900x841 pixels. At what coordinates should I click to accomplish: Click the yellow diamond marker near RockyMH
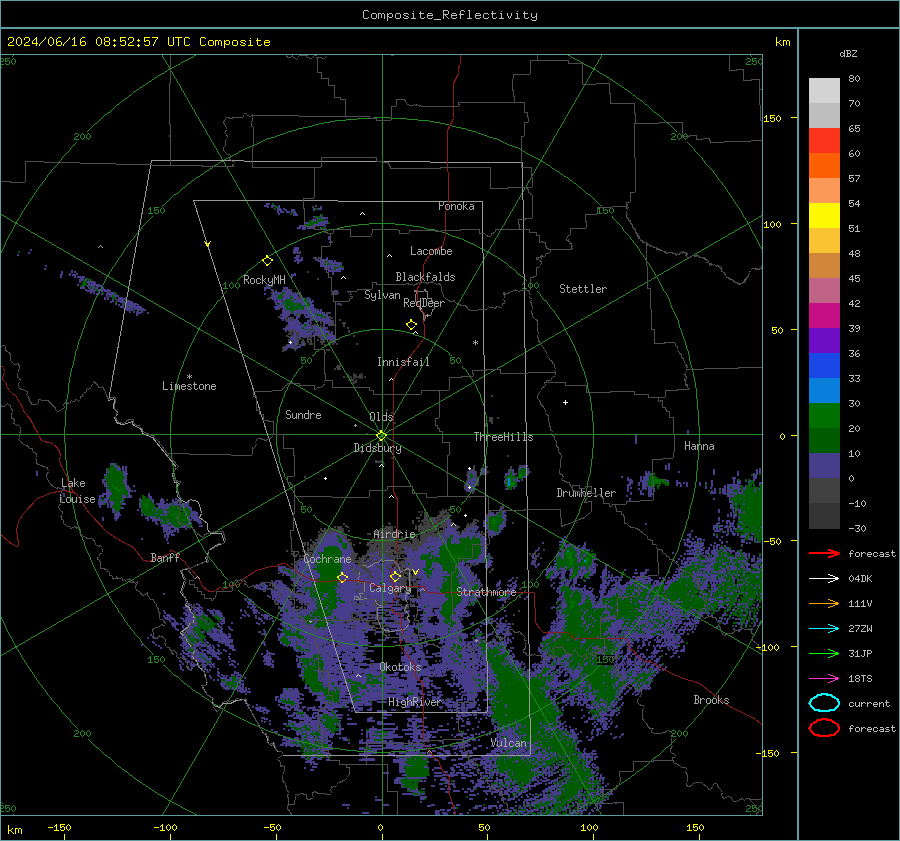click(267, 261)
